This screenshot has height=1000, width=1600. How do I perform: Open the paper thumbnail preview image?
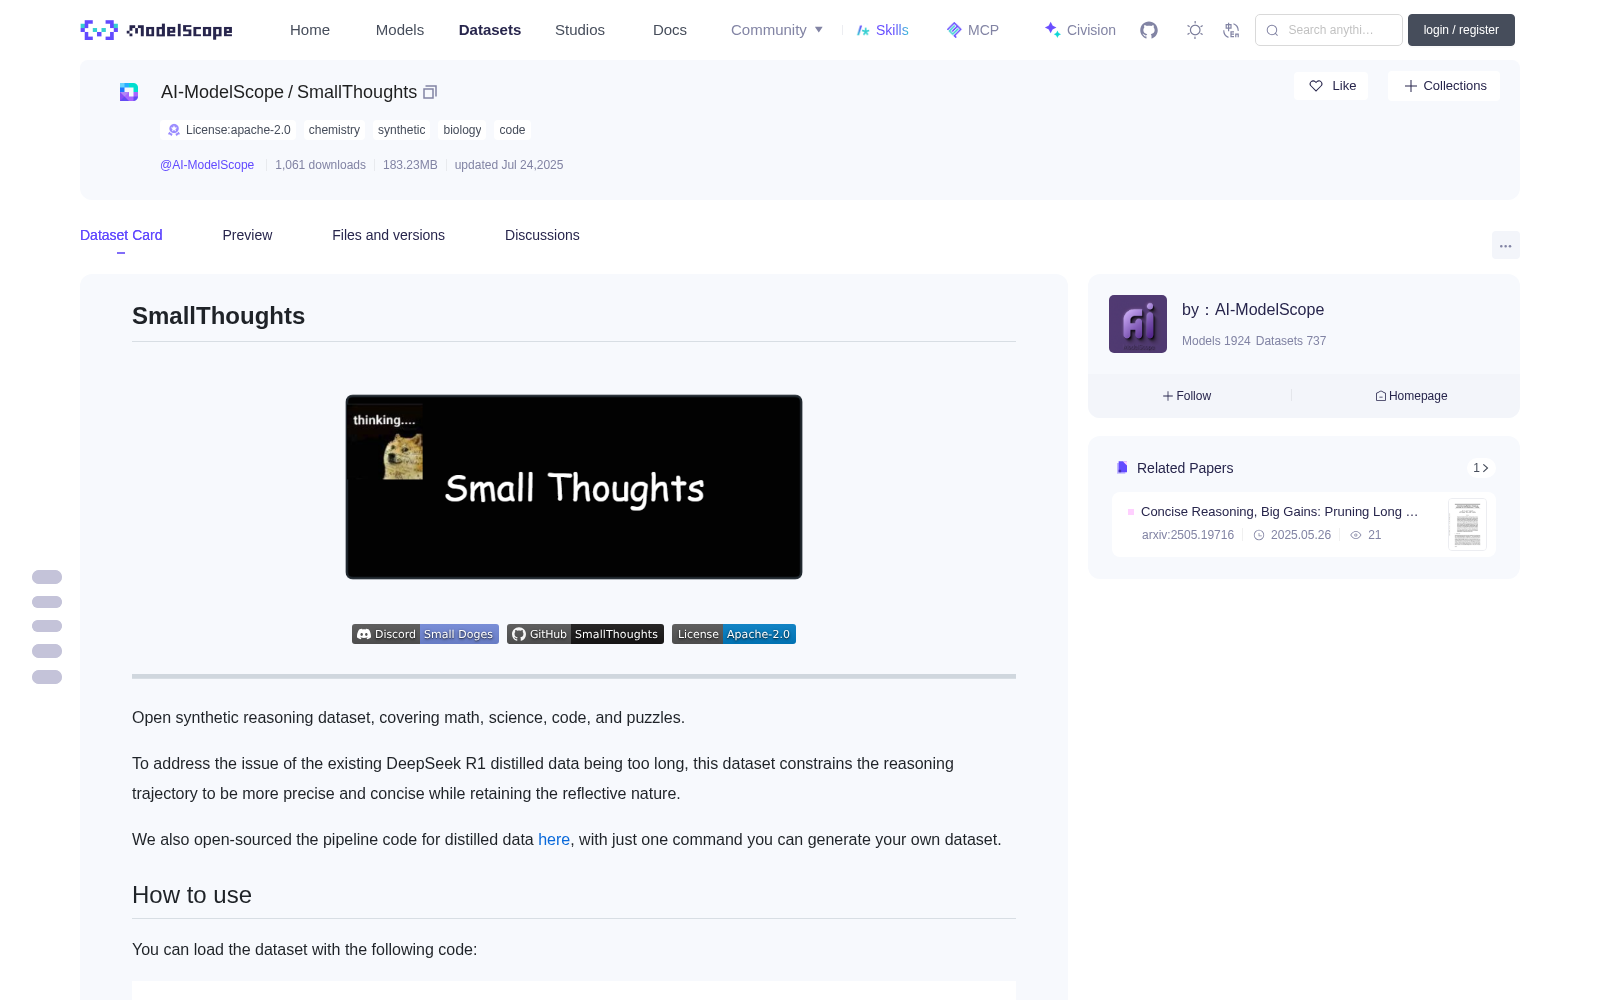(1467, 524)
